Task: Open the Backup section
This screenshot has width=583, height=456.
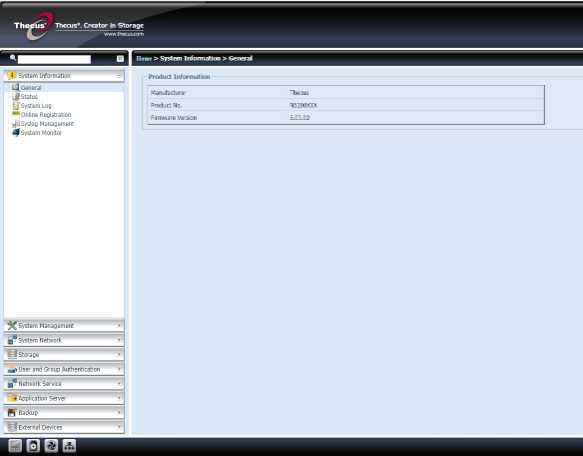Action: pyautogui.click(x=64, y=413)
